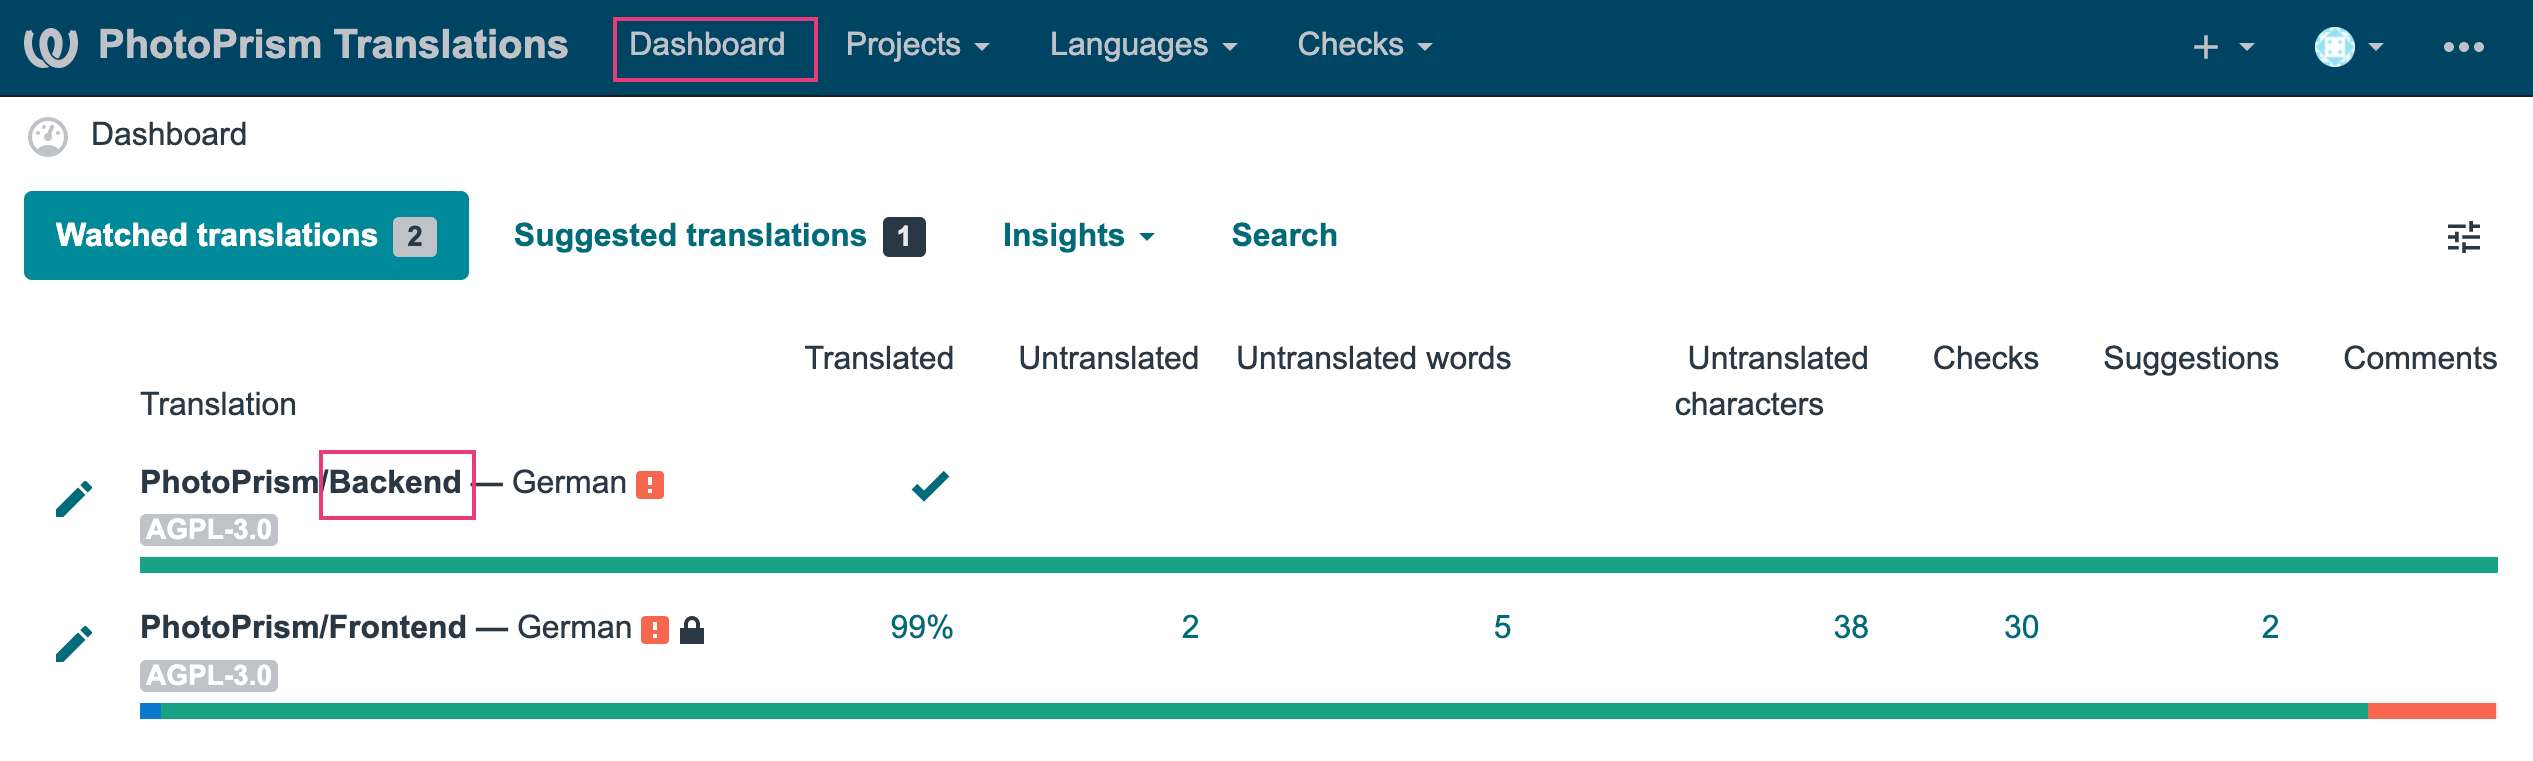Open the plus add-new dropdown

pyautogui.click(x=2222, y=47)
